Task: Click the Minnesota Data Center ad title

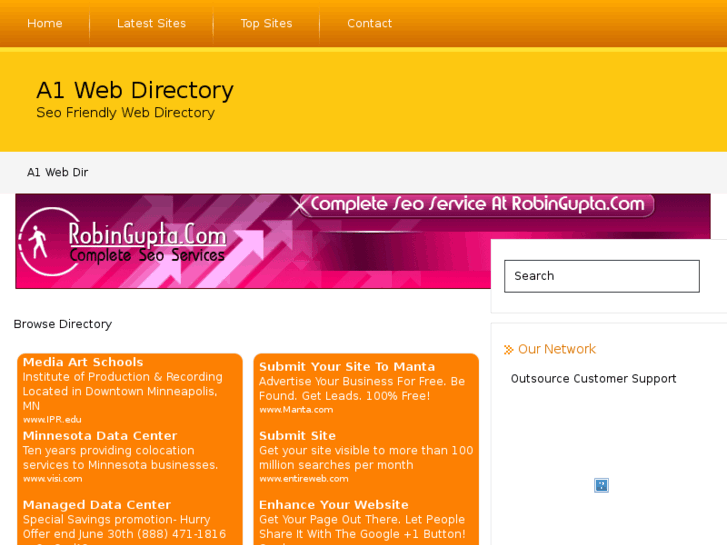Action: coord(100,436)
